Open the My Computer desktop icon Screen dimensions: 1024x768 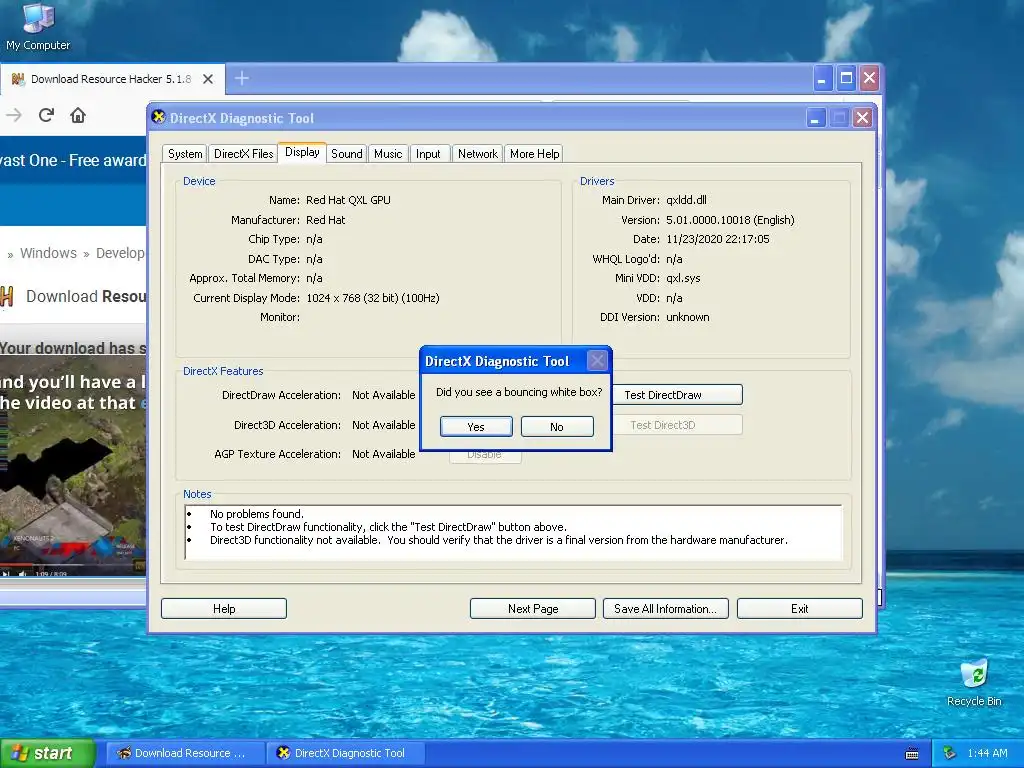pyautogui.click(x=38, y=26)
